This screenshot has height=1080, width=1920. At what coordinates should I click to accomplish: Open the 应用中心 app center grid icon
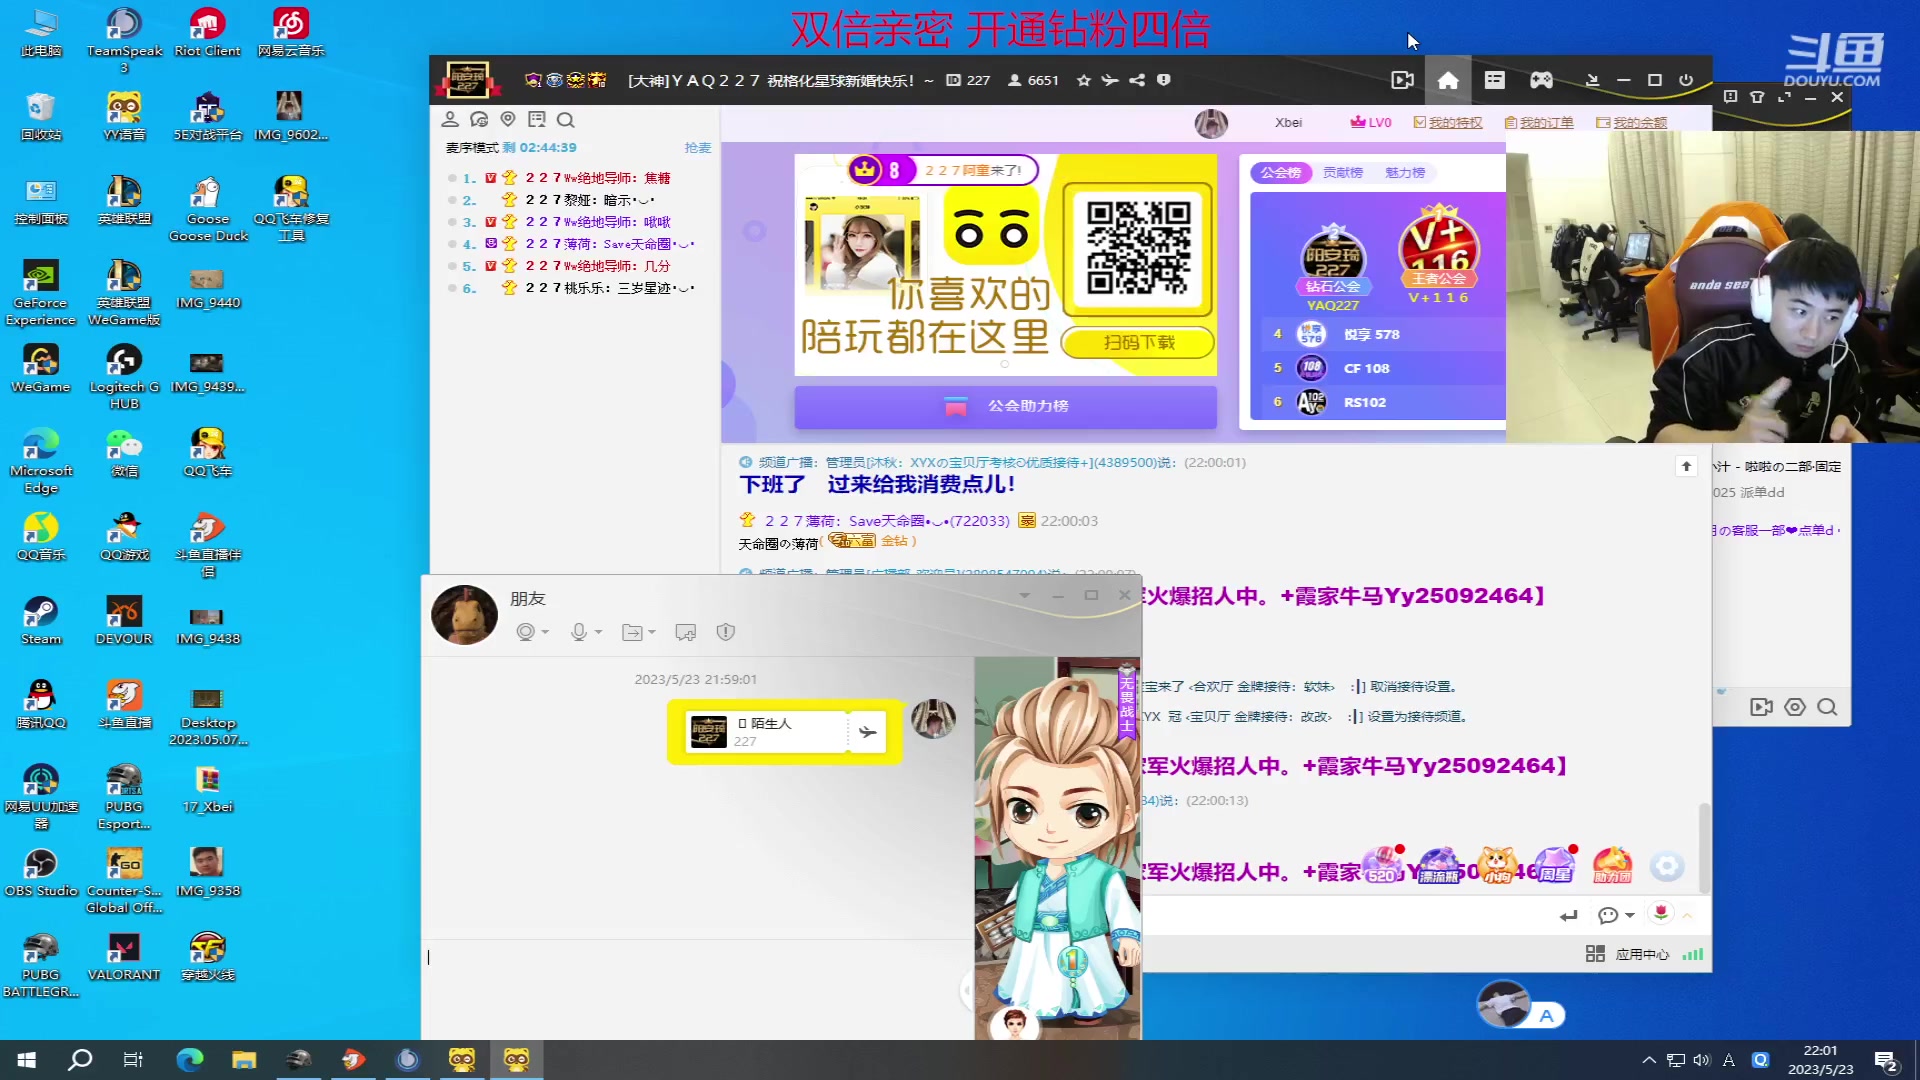click(1596, 954)
